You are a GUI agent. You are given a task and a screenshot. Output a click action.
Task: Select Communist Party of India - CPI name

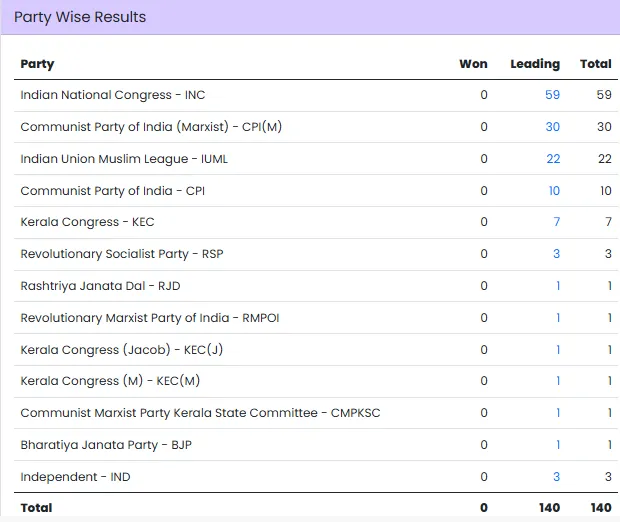click(113, 191)
